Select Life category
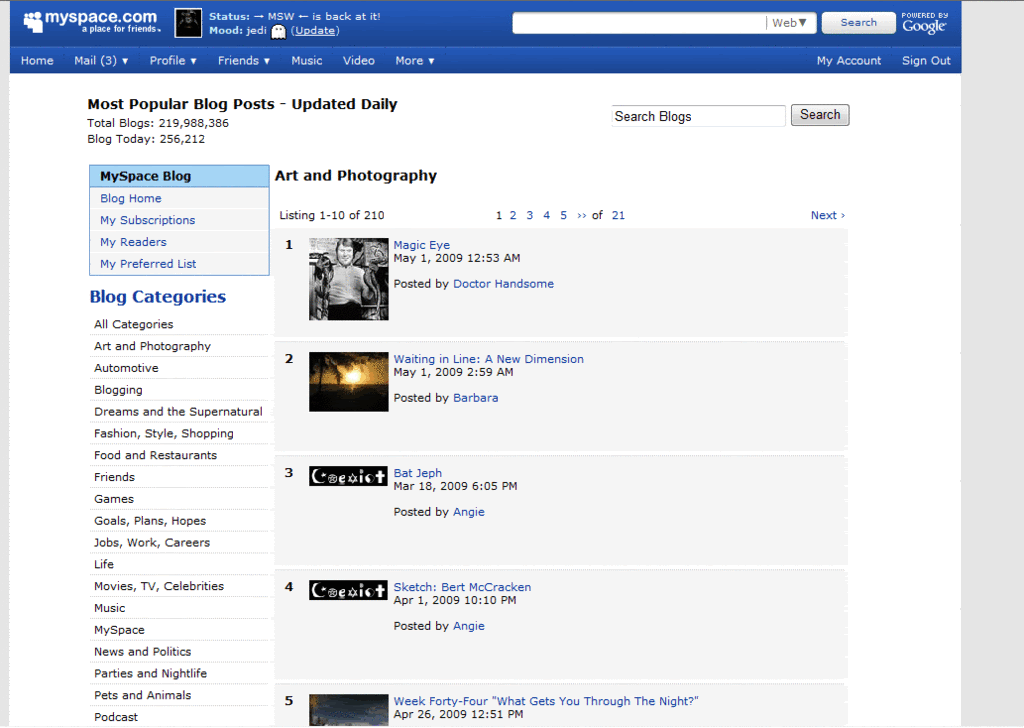This screenshot has height=728, width=1024. [x=104, y=565]
